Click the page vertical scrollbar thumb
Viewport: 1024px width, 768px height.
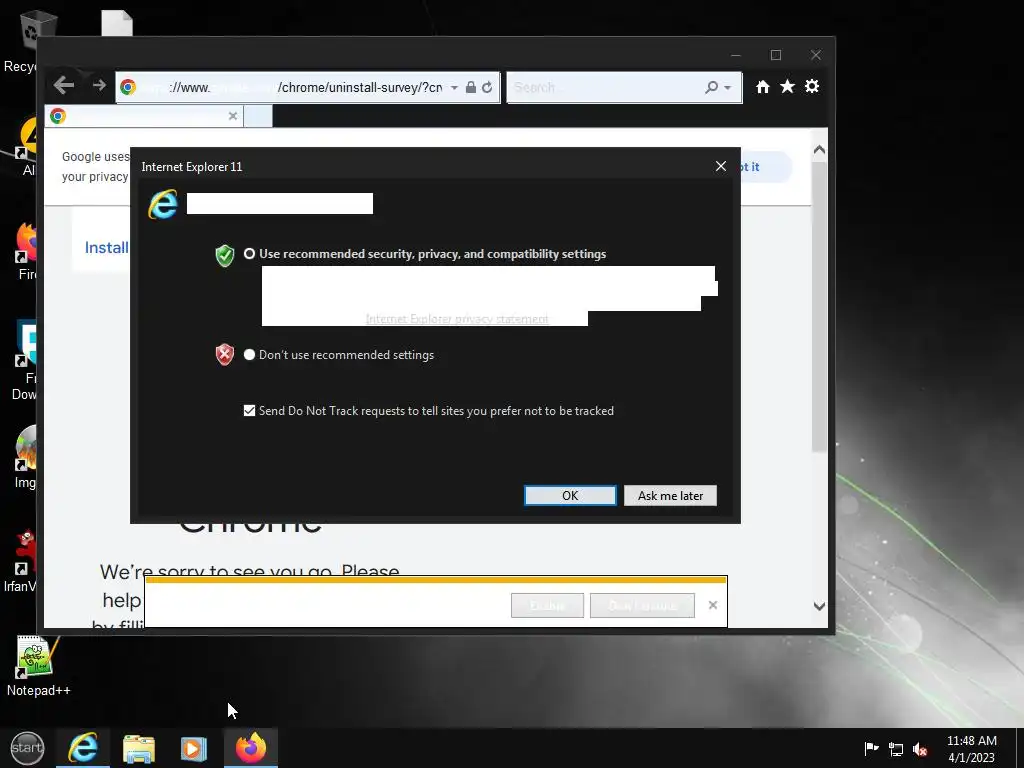[820, 306]
